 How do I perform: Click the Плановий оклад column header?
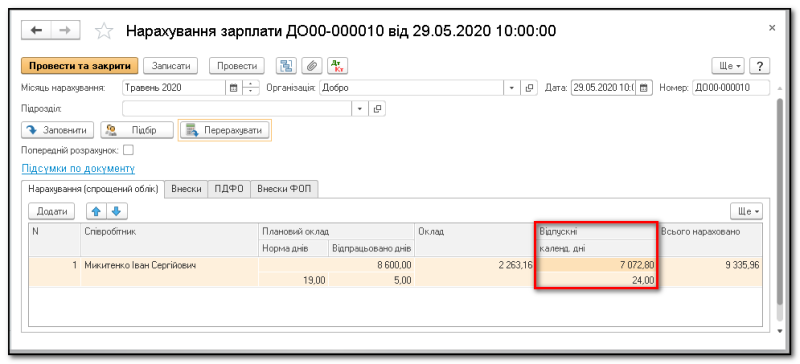337,231
